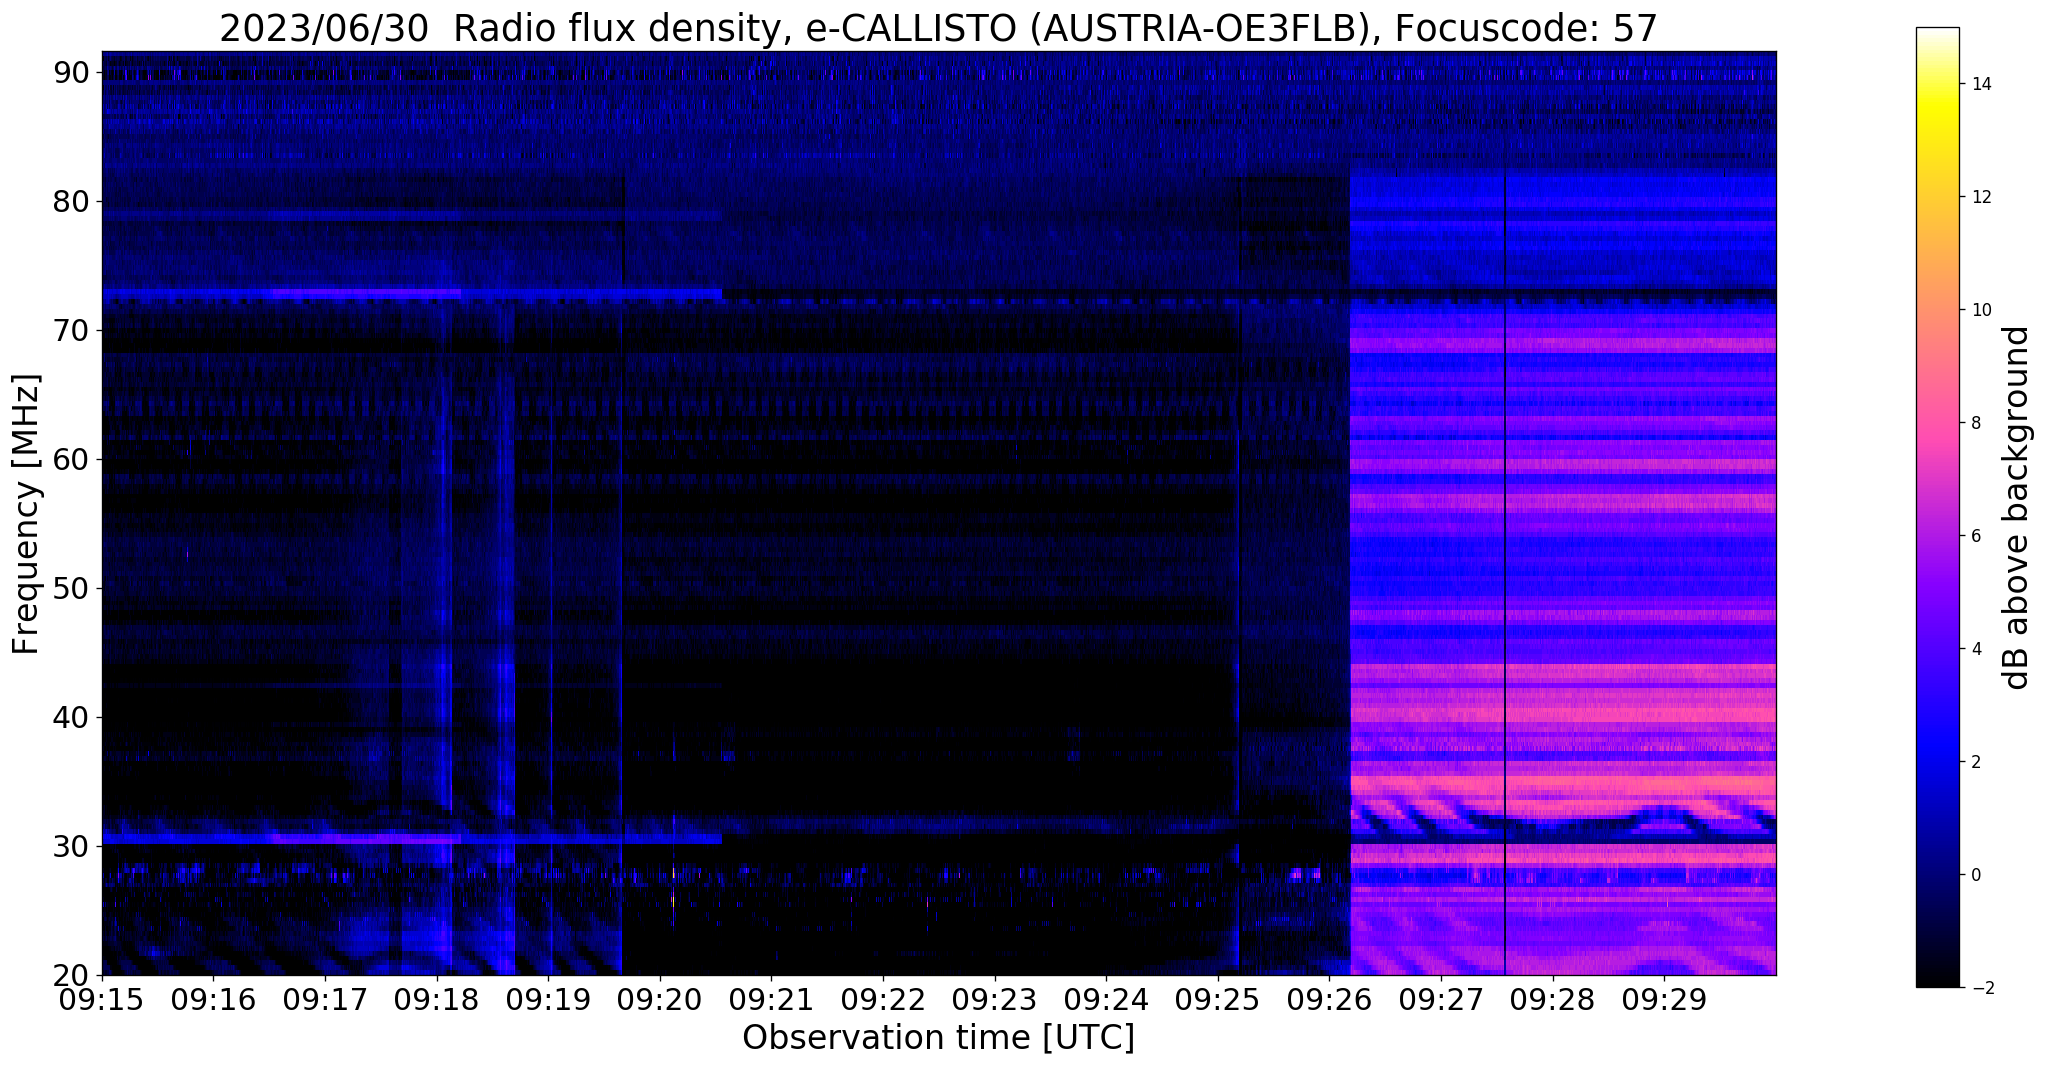This screenshot has height=1067, width=2047.
Task: Click the 'dB above background' colorbar label
Action: click(x=2017, y=508)
